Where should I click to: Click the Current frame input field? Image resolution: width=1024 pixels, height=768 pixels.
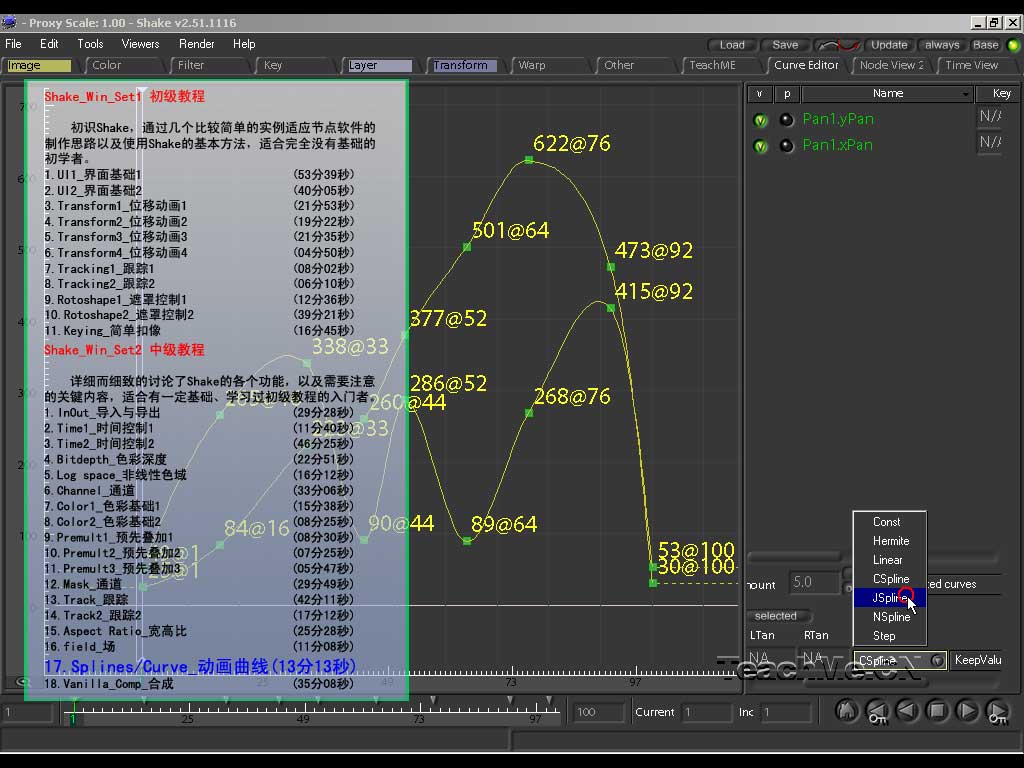point(705,712)
